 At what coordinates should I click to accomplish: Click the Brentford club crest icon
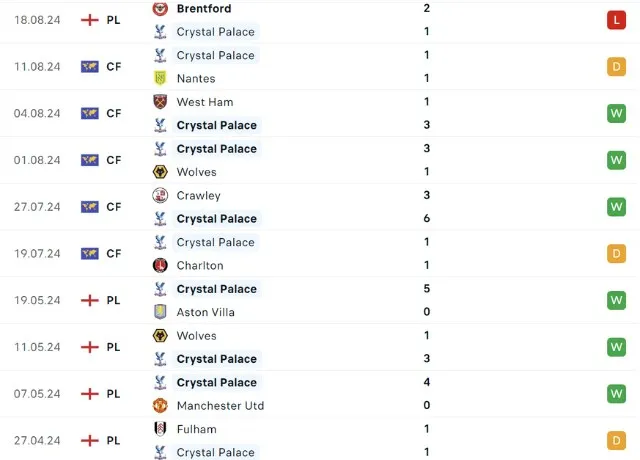[x=159, y=9]
